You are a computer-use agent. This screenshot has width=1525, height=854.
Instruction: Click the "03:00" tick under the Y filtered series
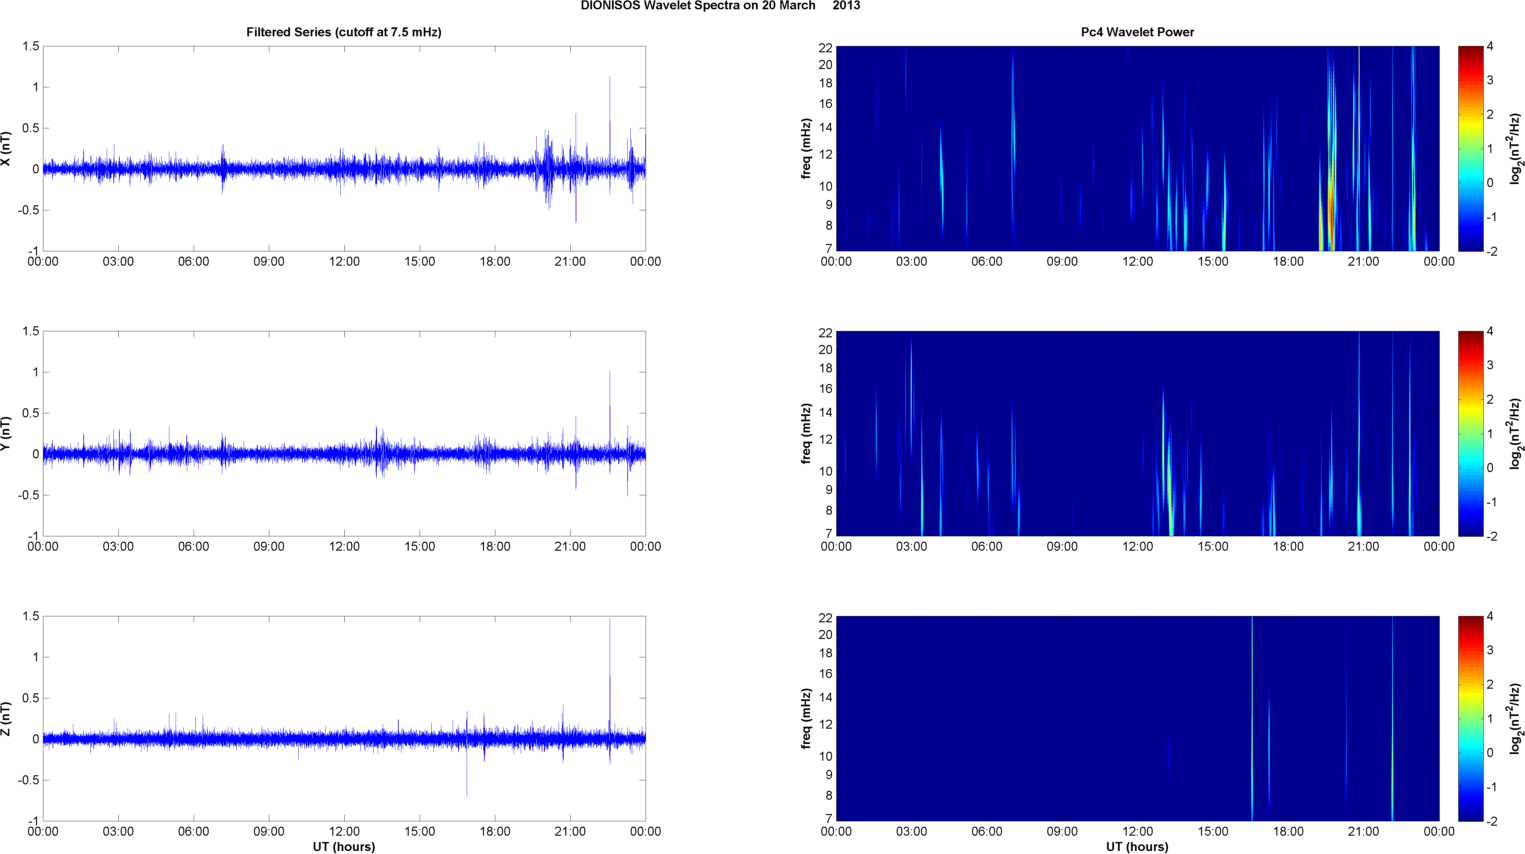tap(118, 547)
